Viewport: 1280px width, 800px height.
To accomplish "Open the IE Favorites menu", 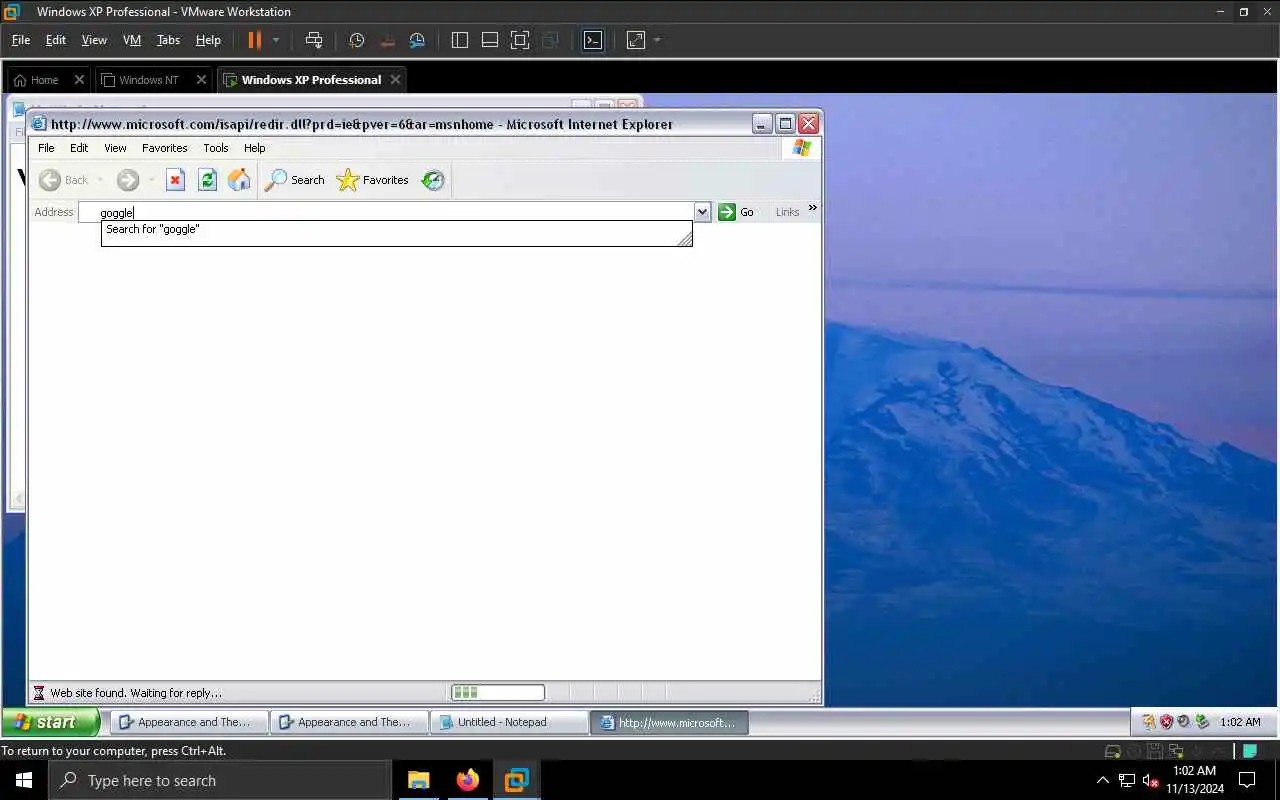I will 165,148.
